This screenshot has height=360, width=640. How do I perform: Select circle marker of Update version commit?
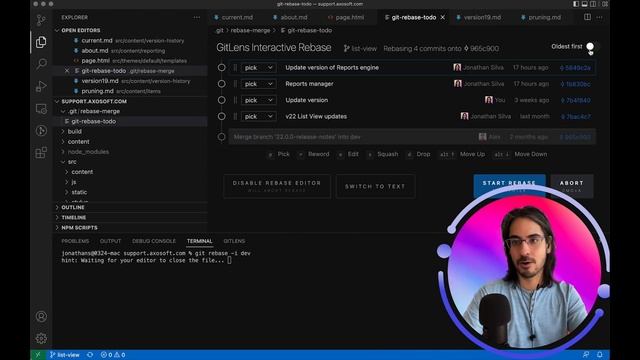222,100
